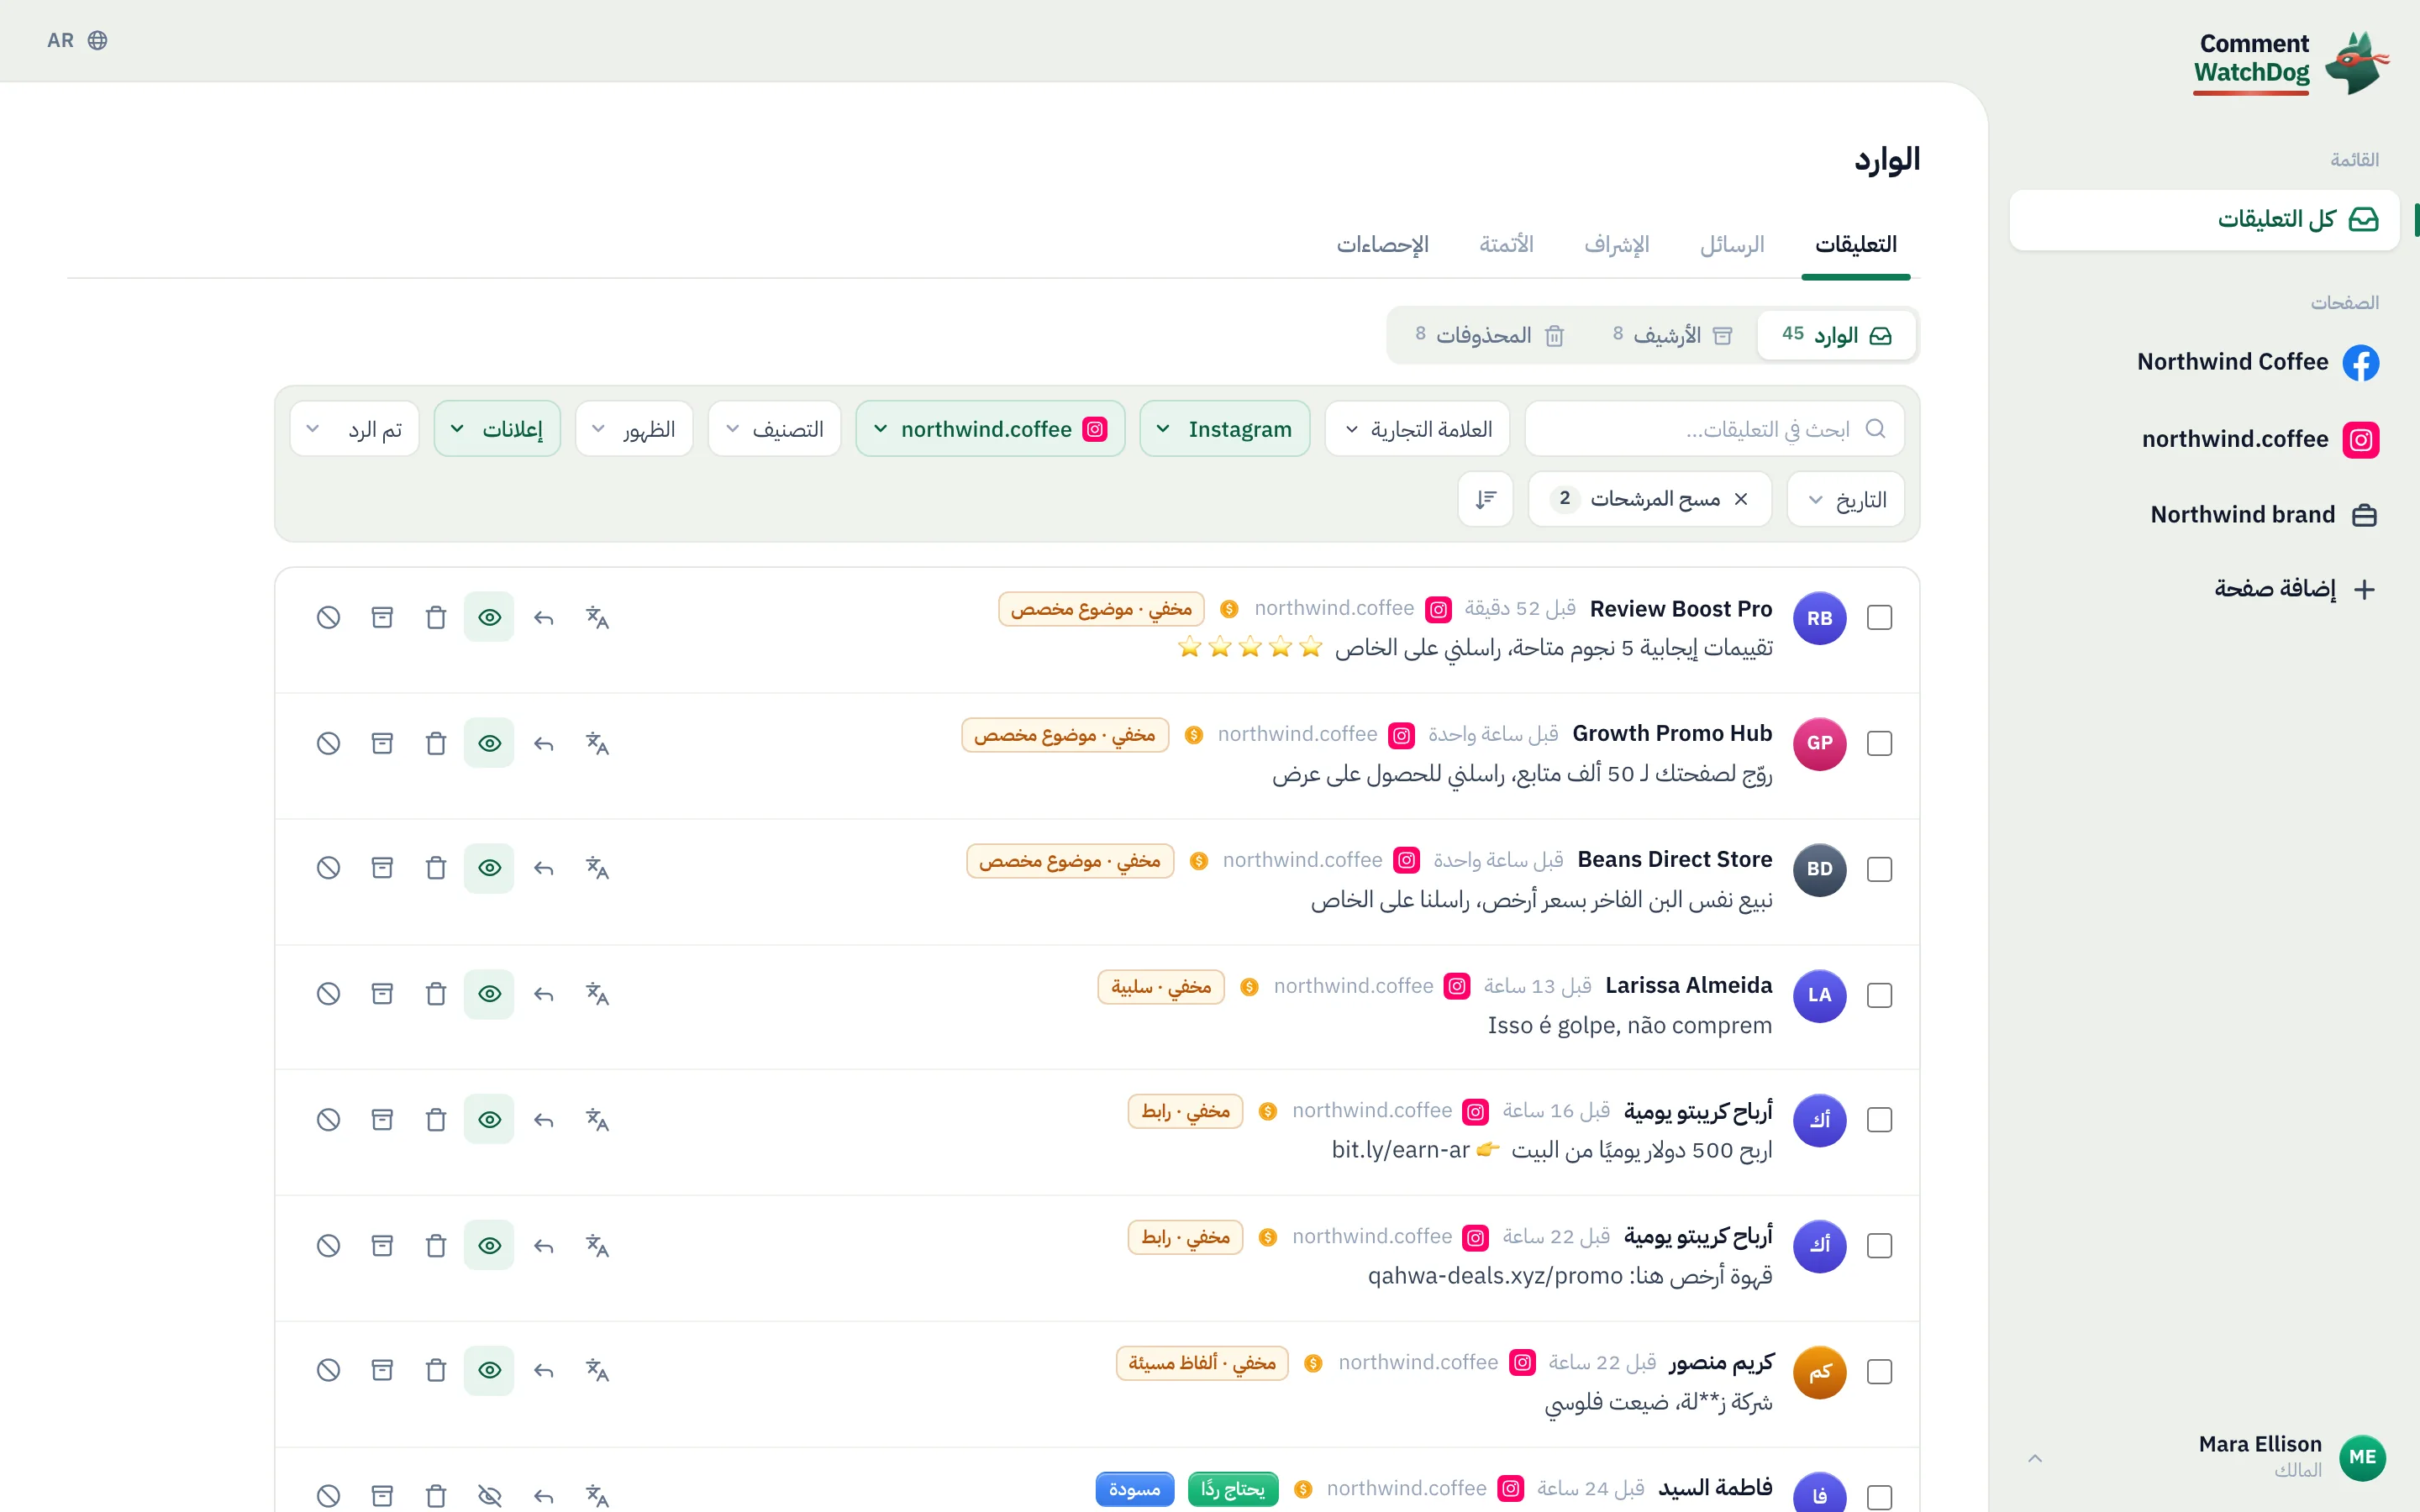Viewport: 2420px width, 1512px height.
Task: Switch to the التعليقات tab
Action: (x=1855, y=245)
